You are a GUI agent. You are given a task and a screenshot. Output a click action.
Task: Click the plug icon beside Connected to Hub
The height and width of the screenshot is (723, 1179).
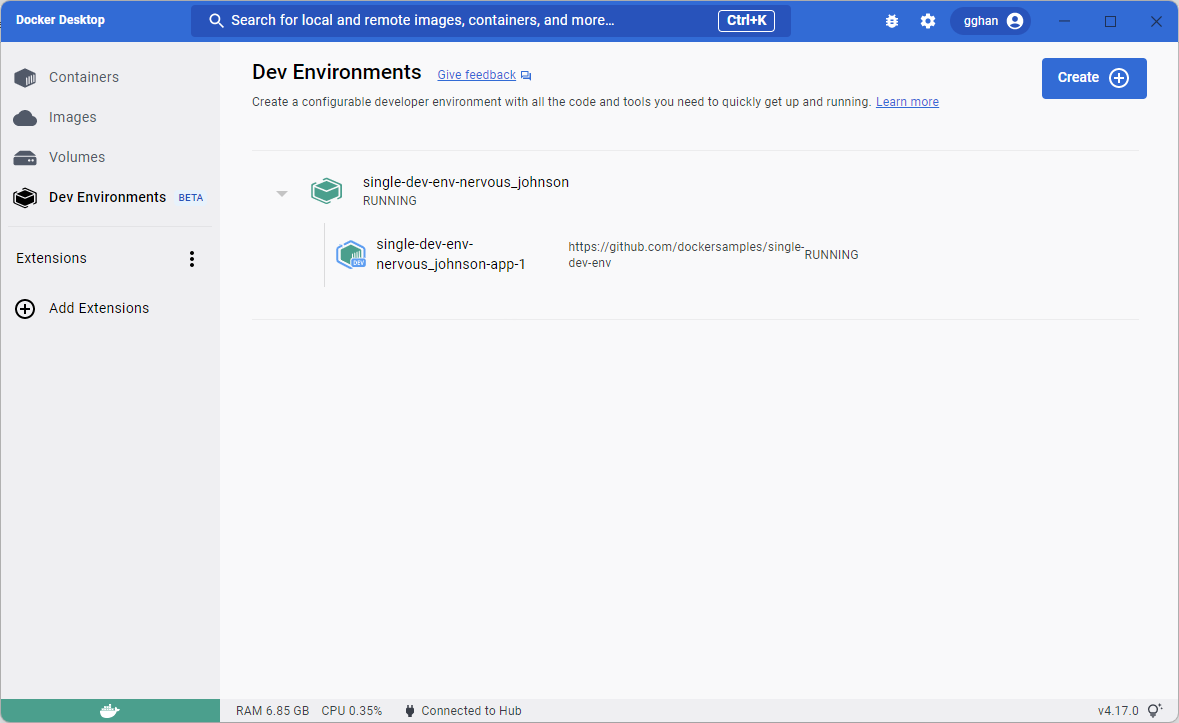pos(409,710)
